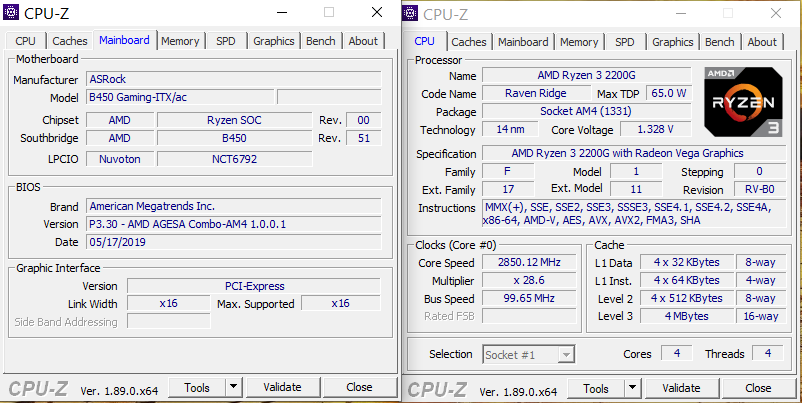Click Socket AM4 (1331) package field
Screen dimensions: 802x403
coord(586,111)
